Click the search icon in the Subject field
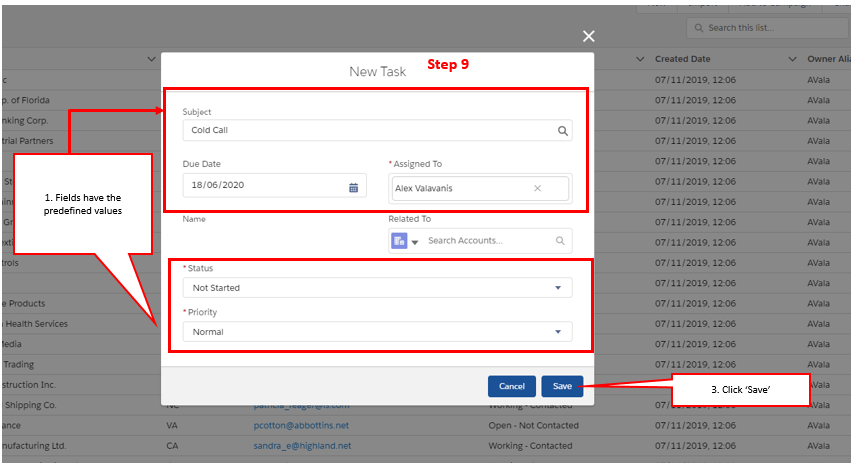 pos(563,130)
